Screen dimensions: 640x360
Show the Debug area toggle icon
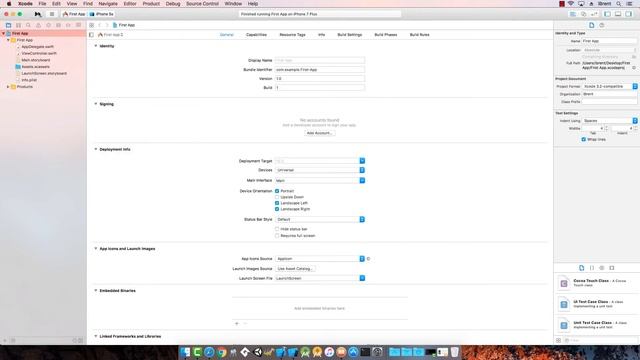(x=618, y=14)
